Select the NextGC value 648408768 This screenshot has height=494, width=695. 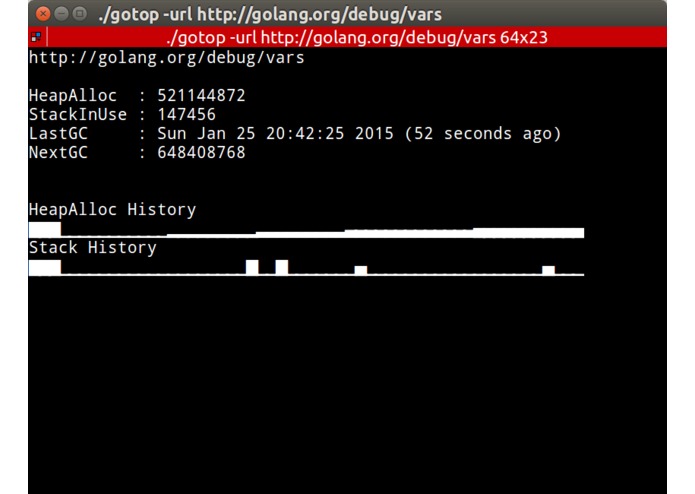coord(201,152)
